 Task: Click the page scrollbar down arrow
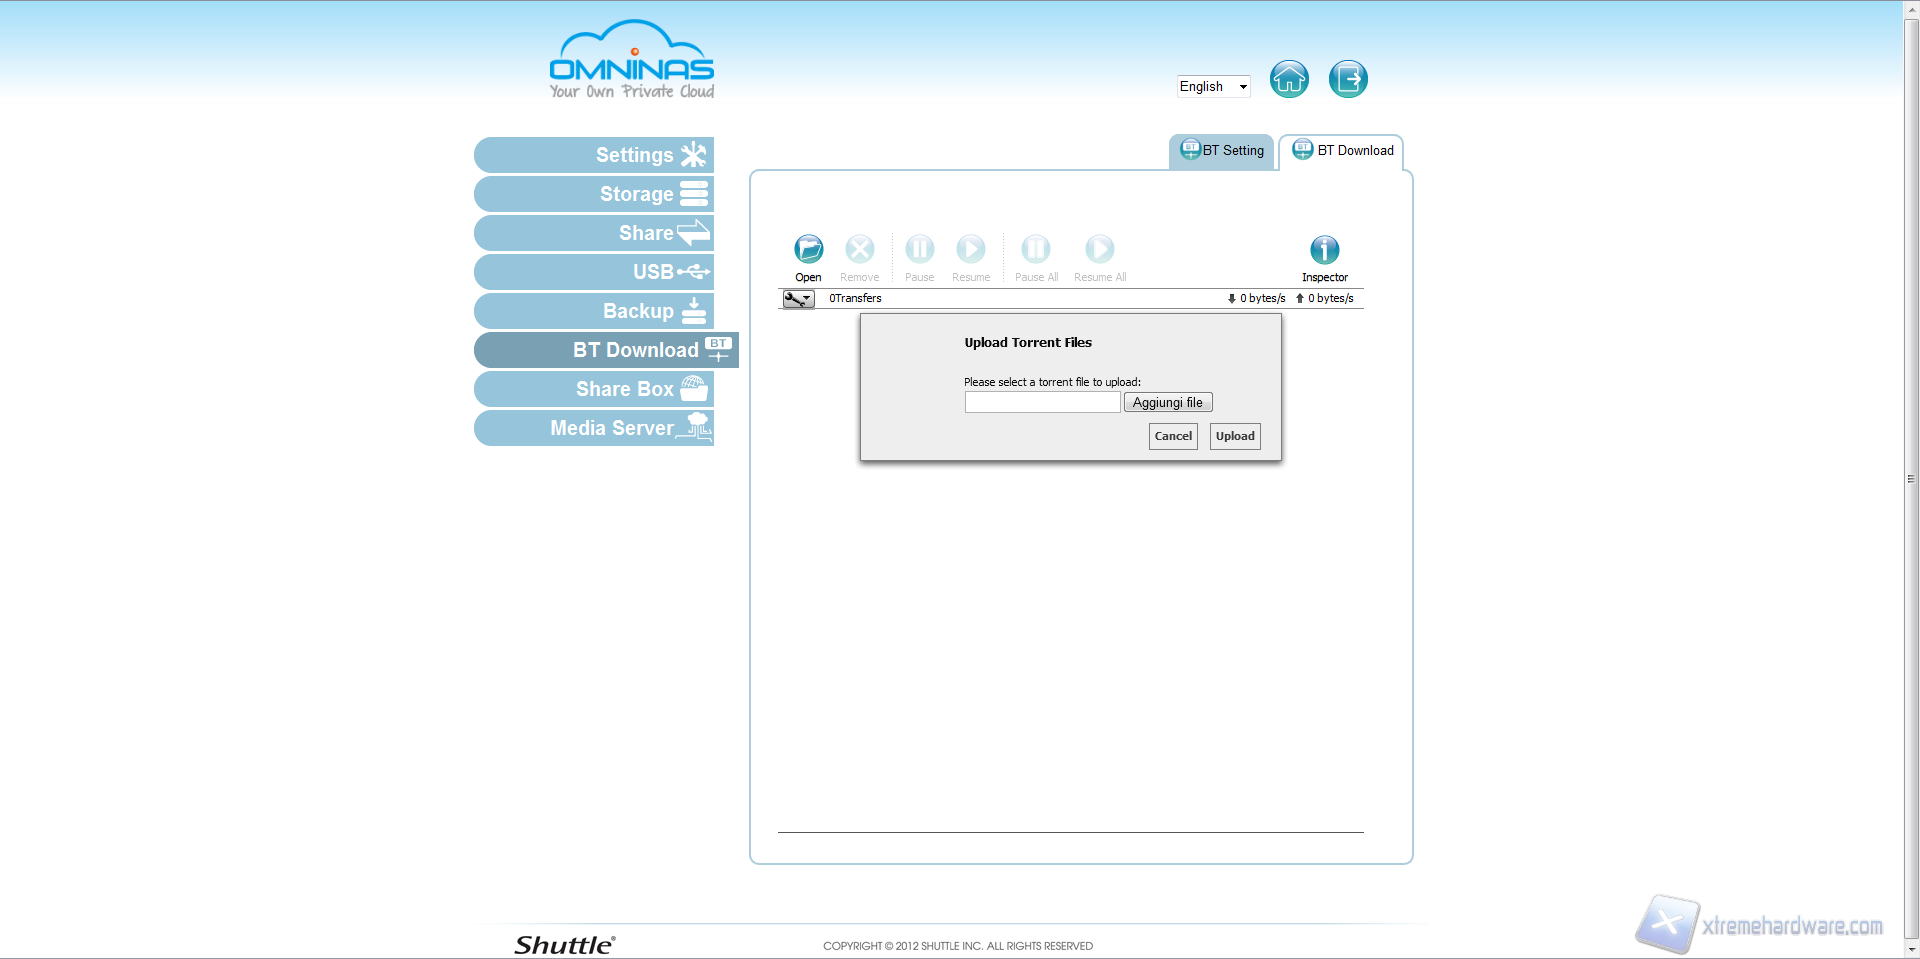pyautogui.click(x=1911, y=950)
